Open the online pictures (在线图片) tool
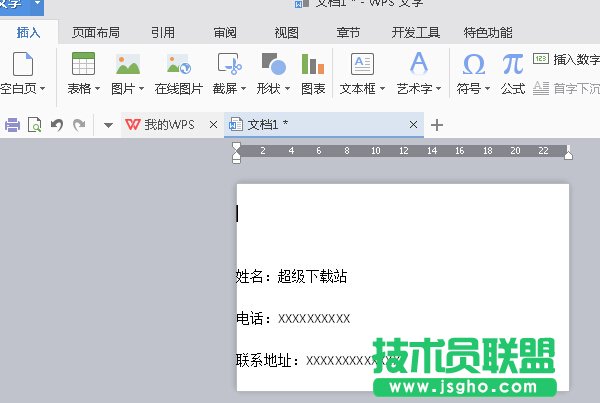 179,66
